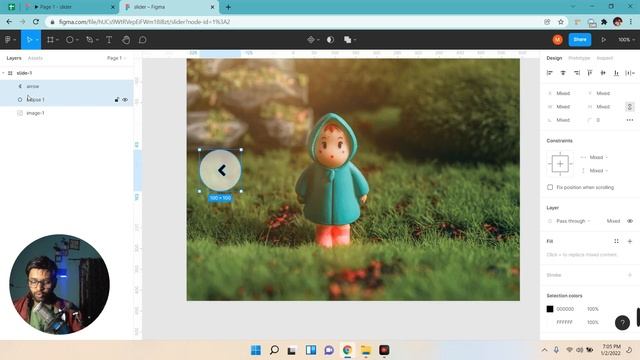This screenshot has height=360, width=640.
Task: Open the 100% zoom dropdown
Action: pos(626,40)
